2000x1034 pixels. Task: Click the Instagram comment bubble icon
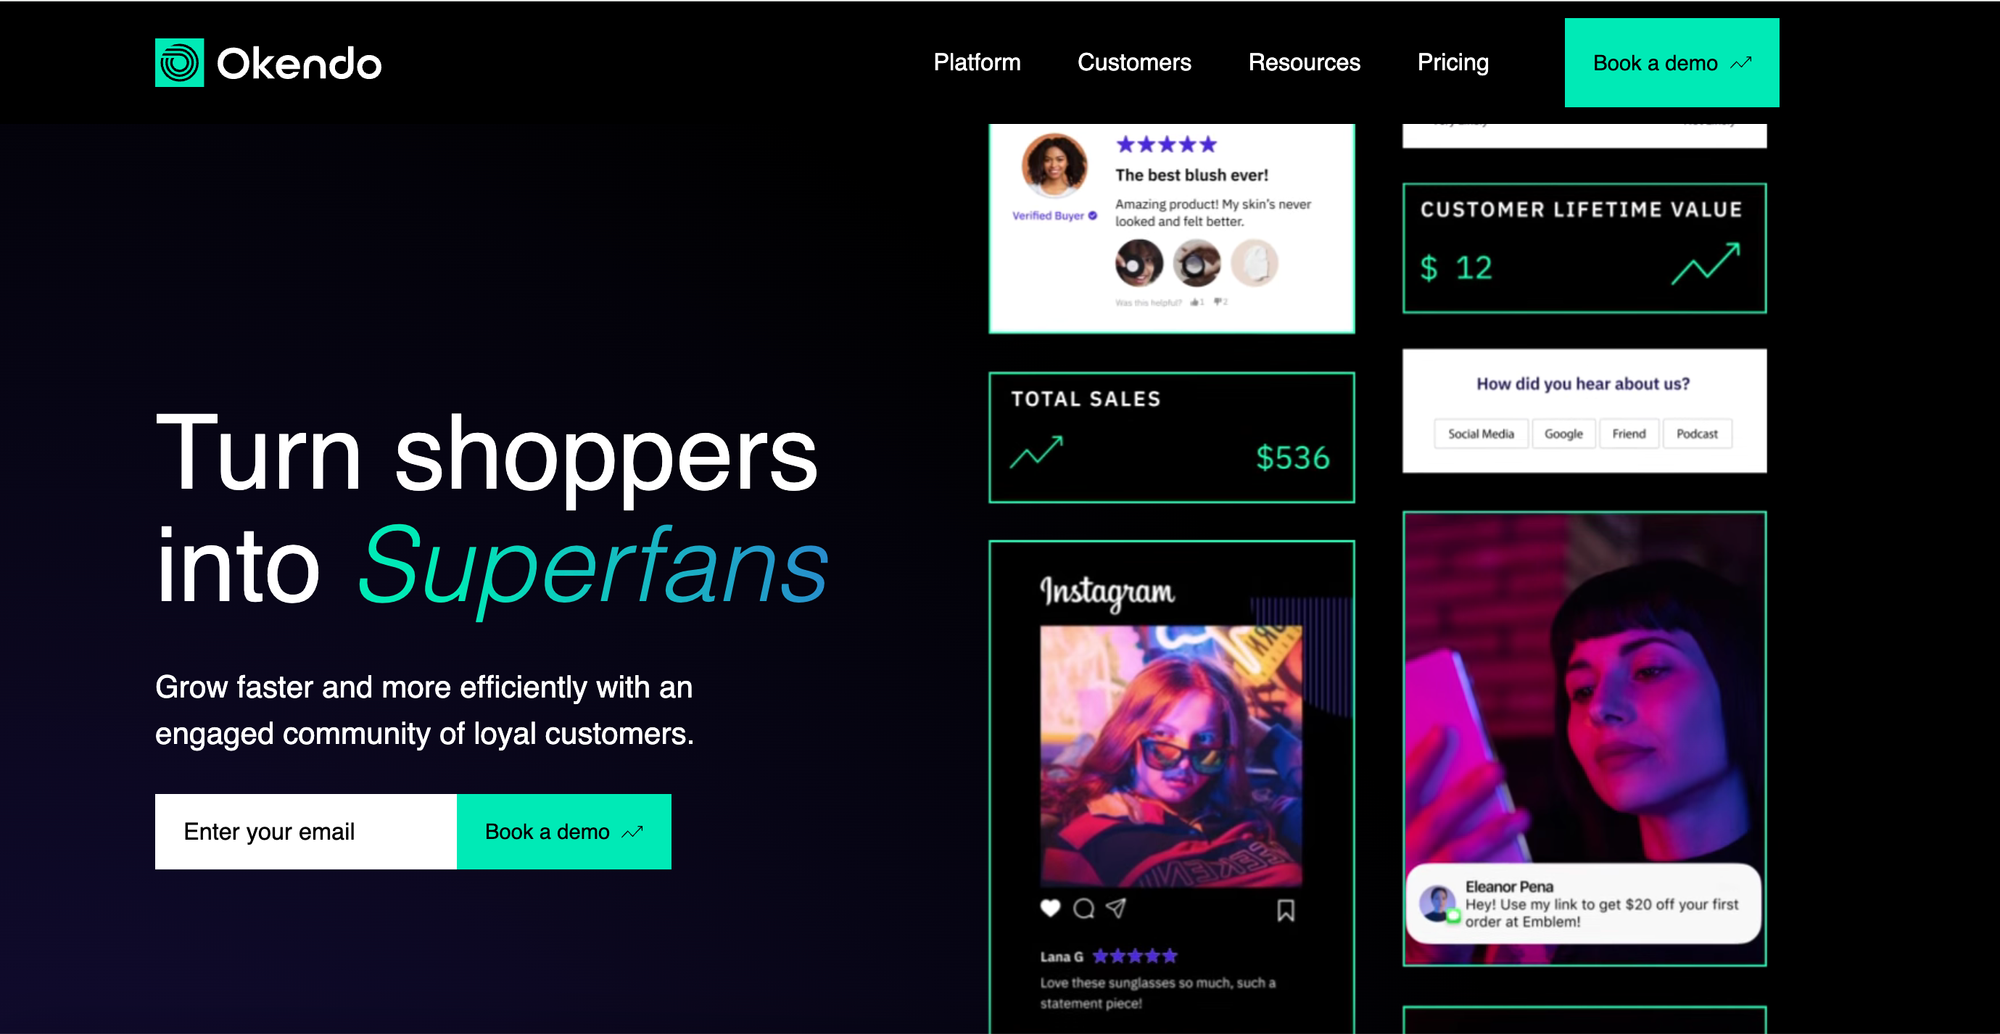pos(1084,909)
